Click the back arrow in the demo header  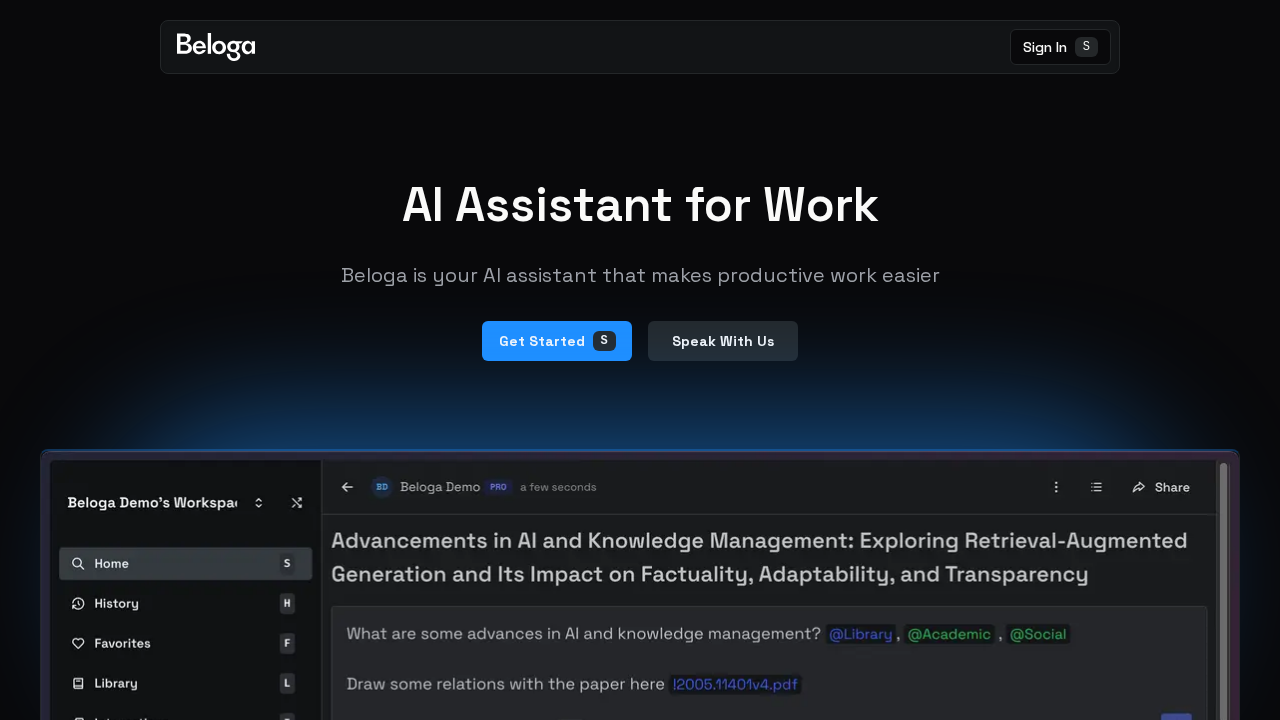pyautogui.click(x=347, y=487)
